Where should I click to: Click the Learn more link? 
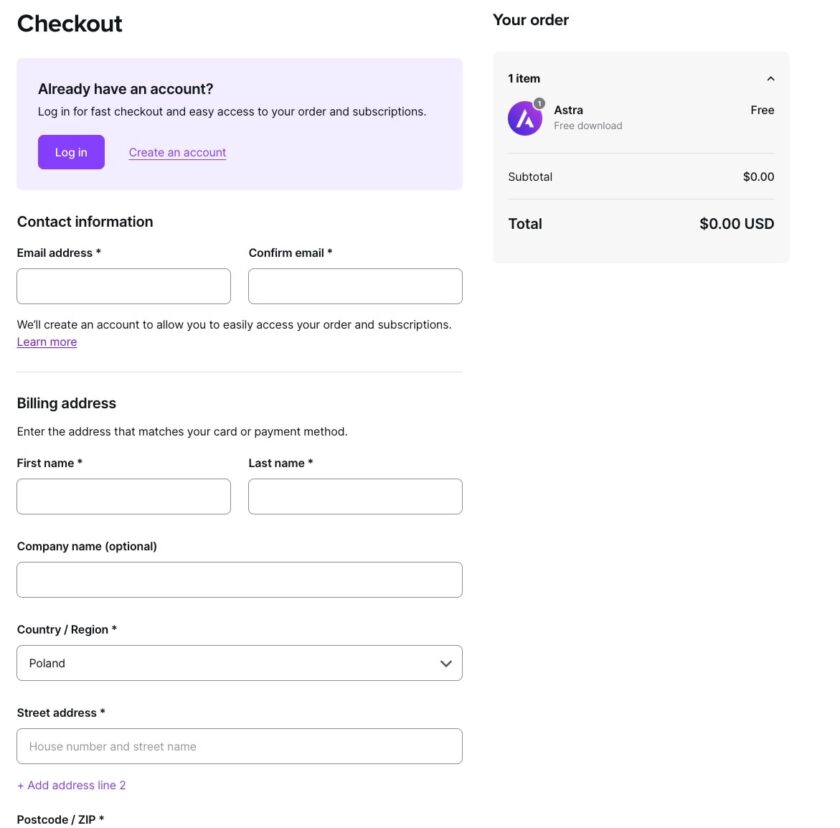tap(46, 341)
